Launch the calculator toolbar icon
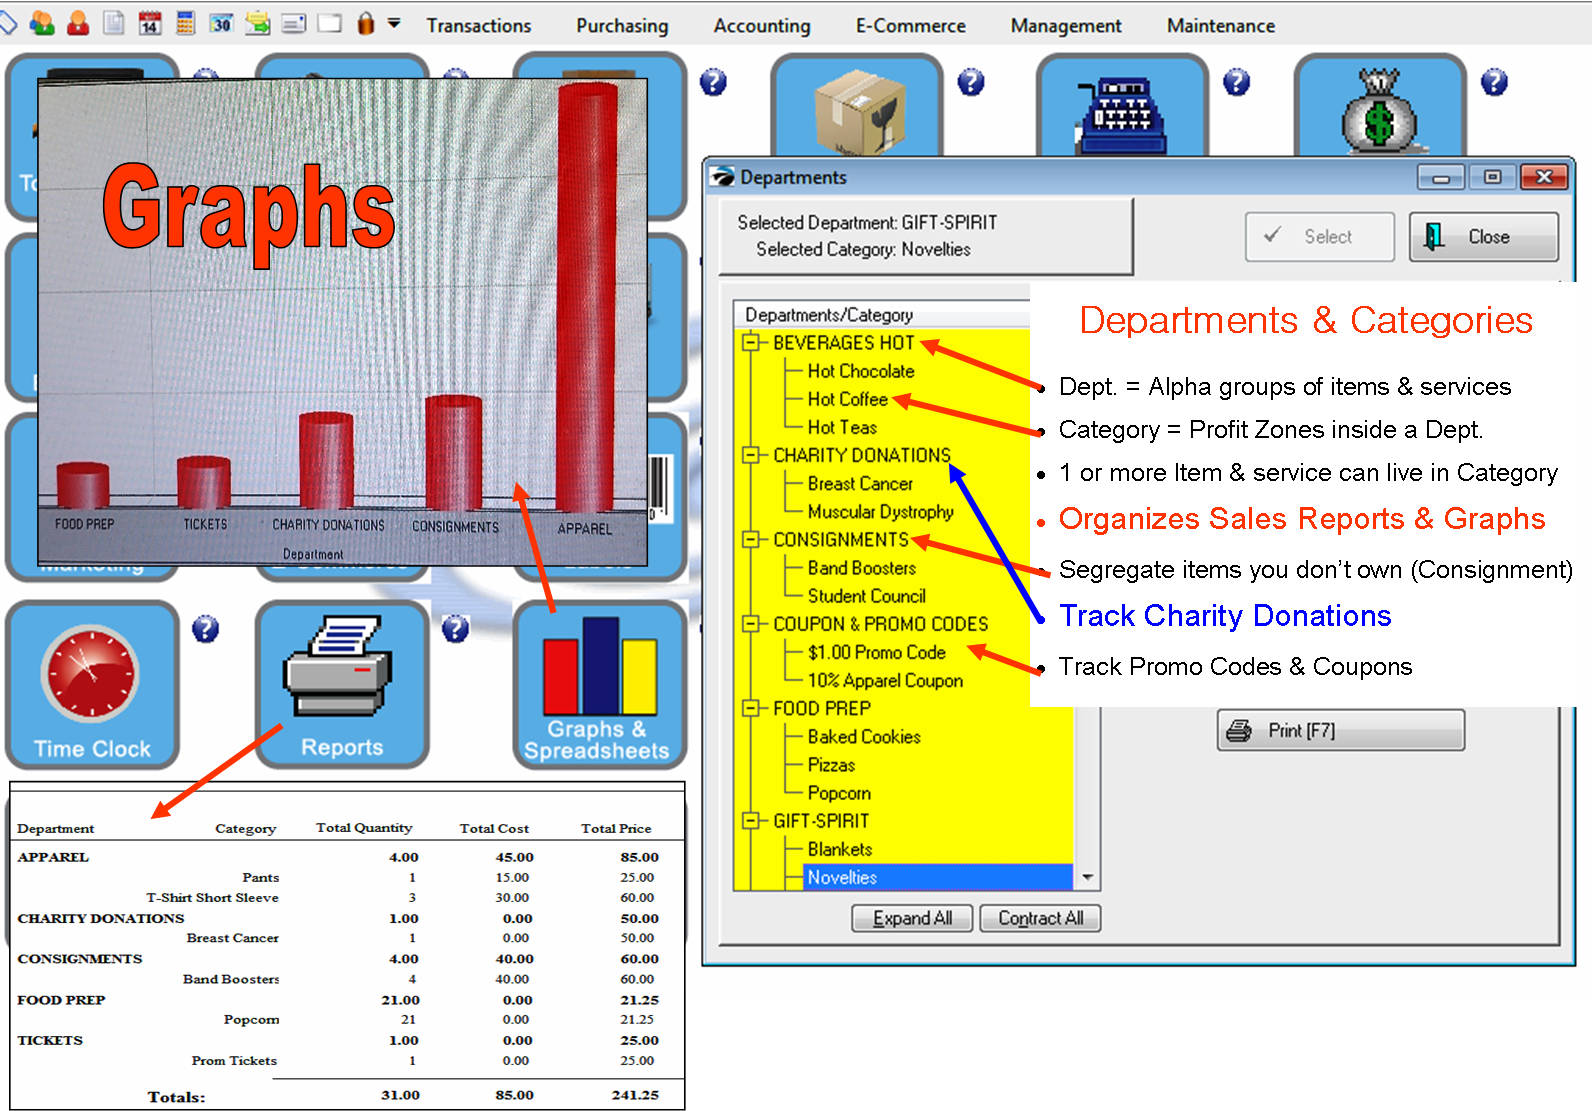Viewport: 1593px width, 1111px height. pyautogui.click(x=185, y=22)
